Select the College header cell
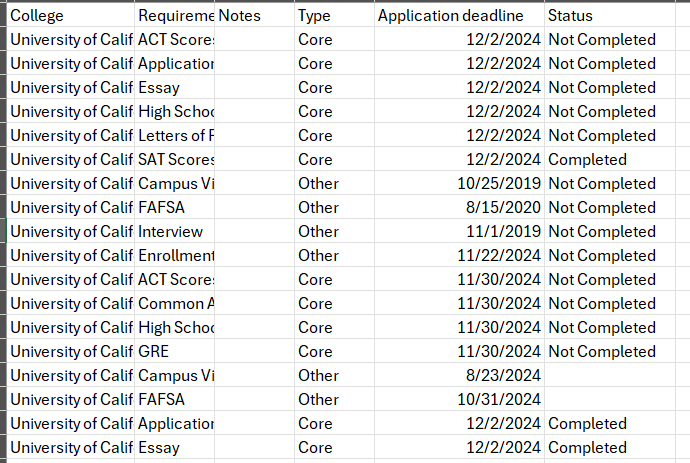This screenshot has height=463, width=690. pyautogui.click(x=70, y=16)
